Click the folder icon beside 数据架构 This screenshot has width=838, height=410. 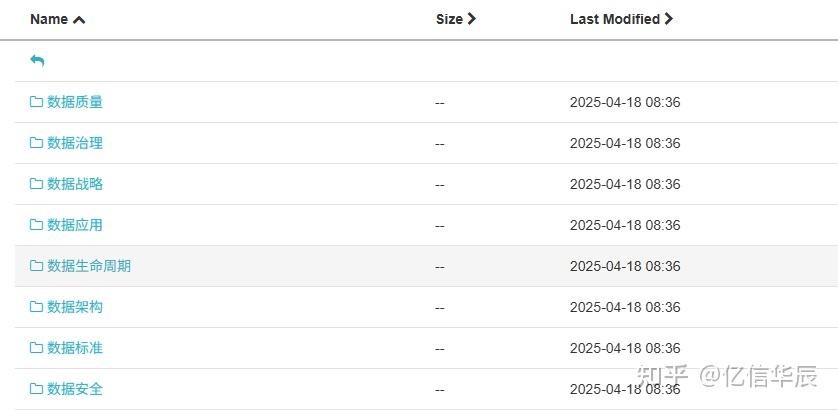pos(36,307)
